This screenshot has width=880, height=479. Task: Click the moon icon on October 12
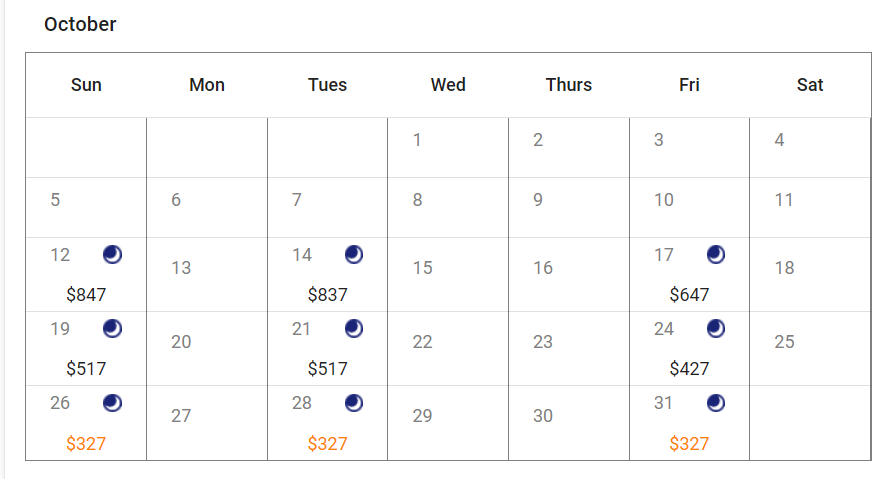click(x=113, y=255)
